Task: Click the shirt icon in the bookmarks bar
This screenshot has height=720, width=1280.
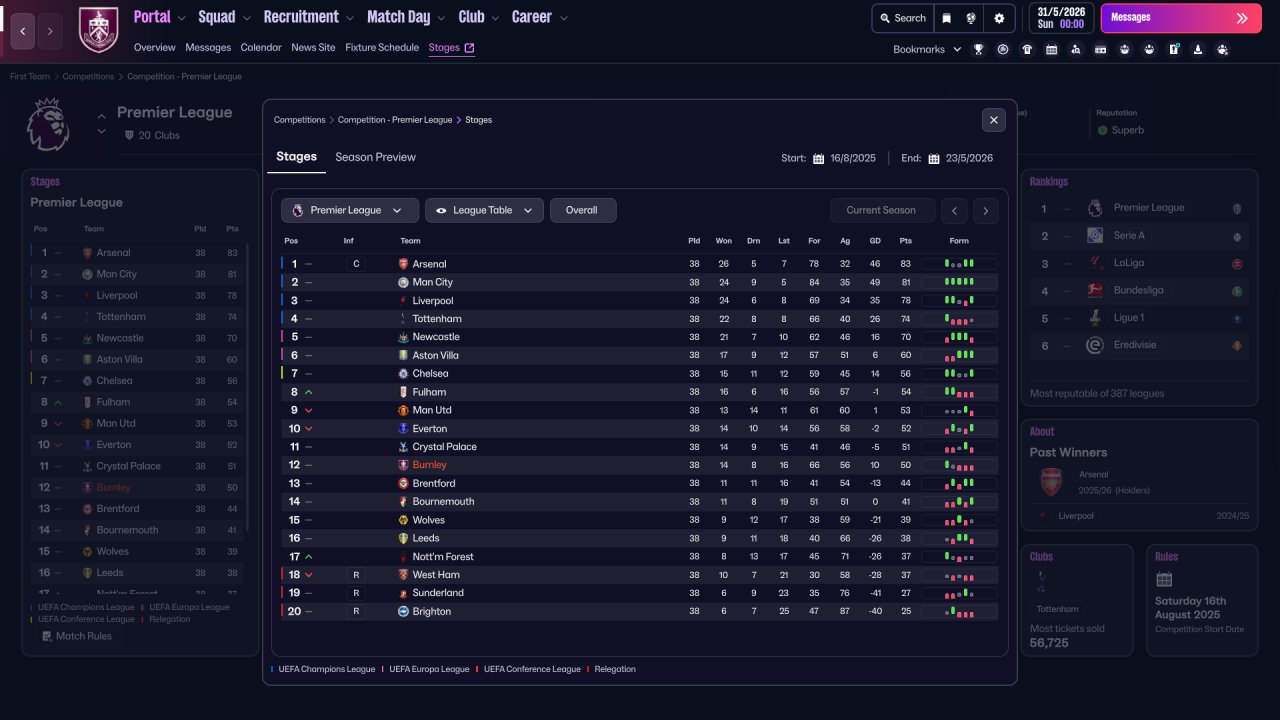Action: 1027,49
